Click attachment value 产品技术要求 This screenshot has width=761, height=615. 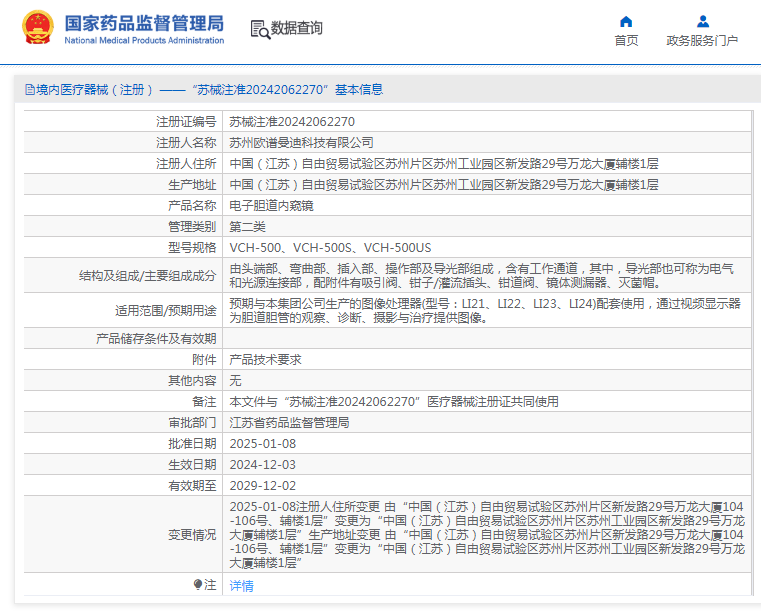tap(265, 360)
